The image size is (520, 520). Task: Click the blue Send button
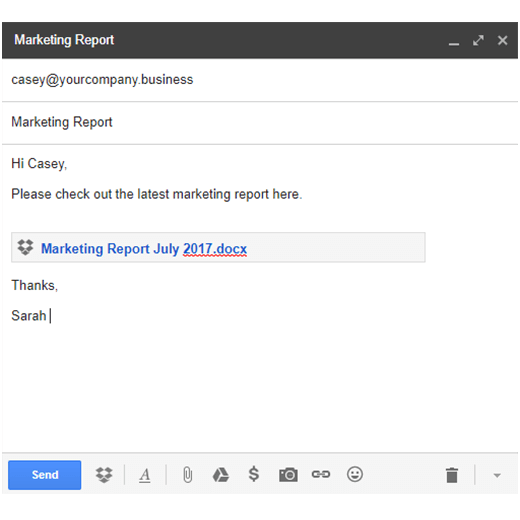coord(44,475)
